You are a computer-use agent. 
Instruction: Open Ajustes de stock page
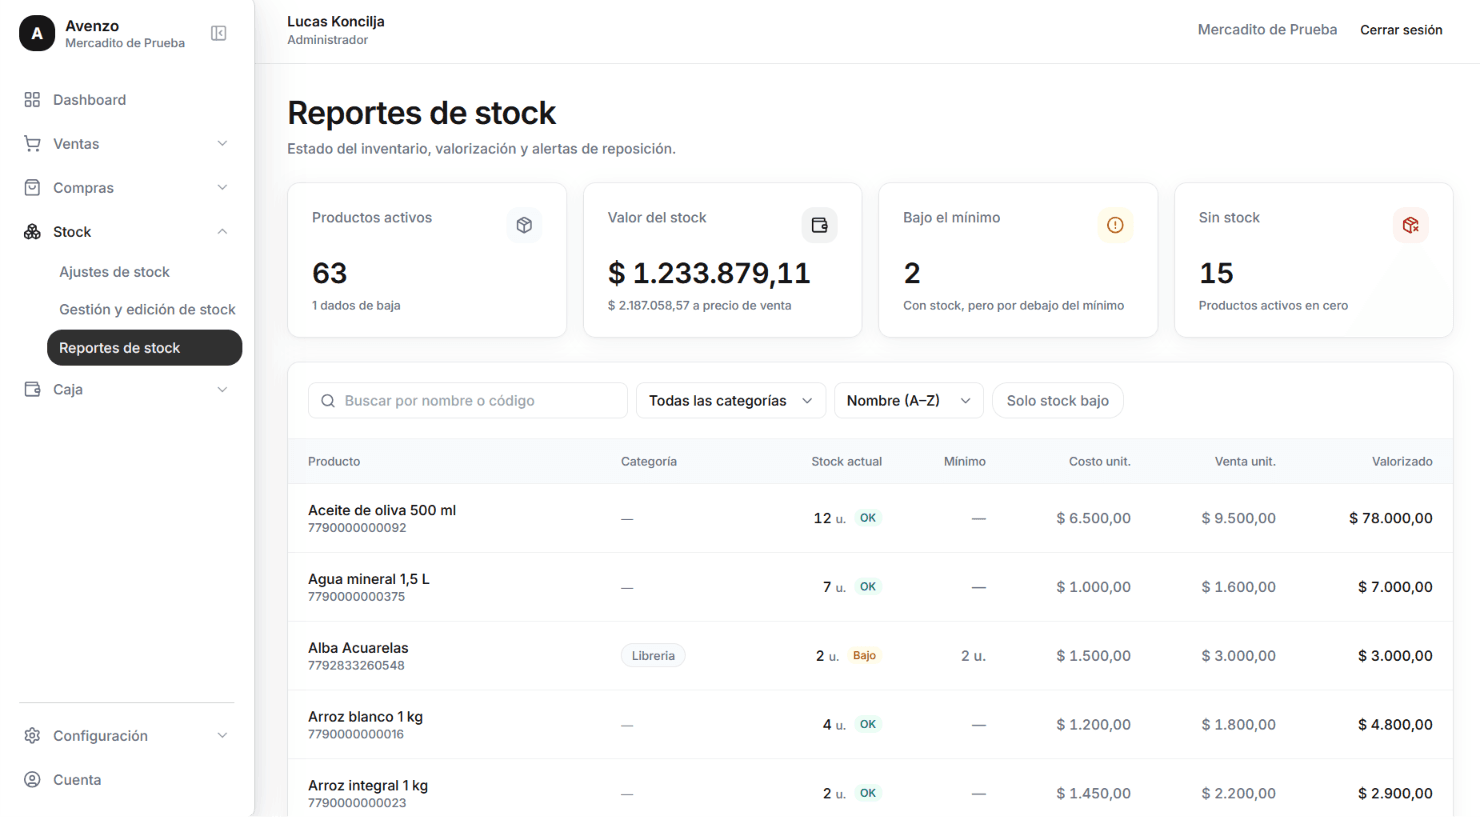pyautogui.click(x=114, y=272)
